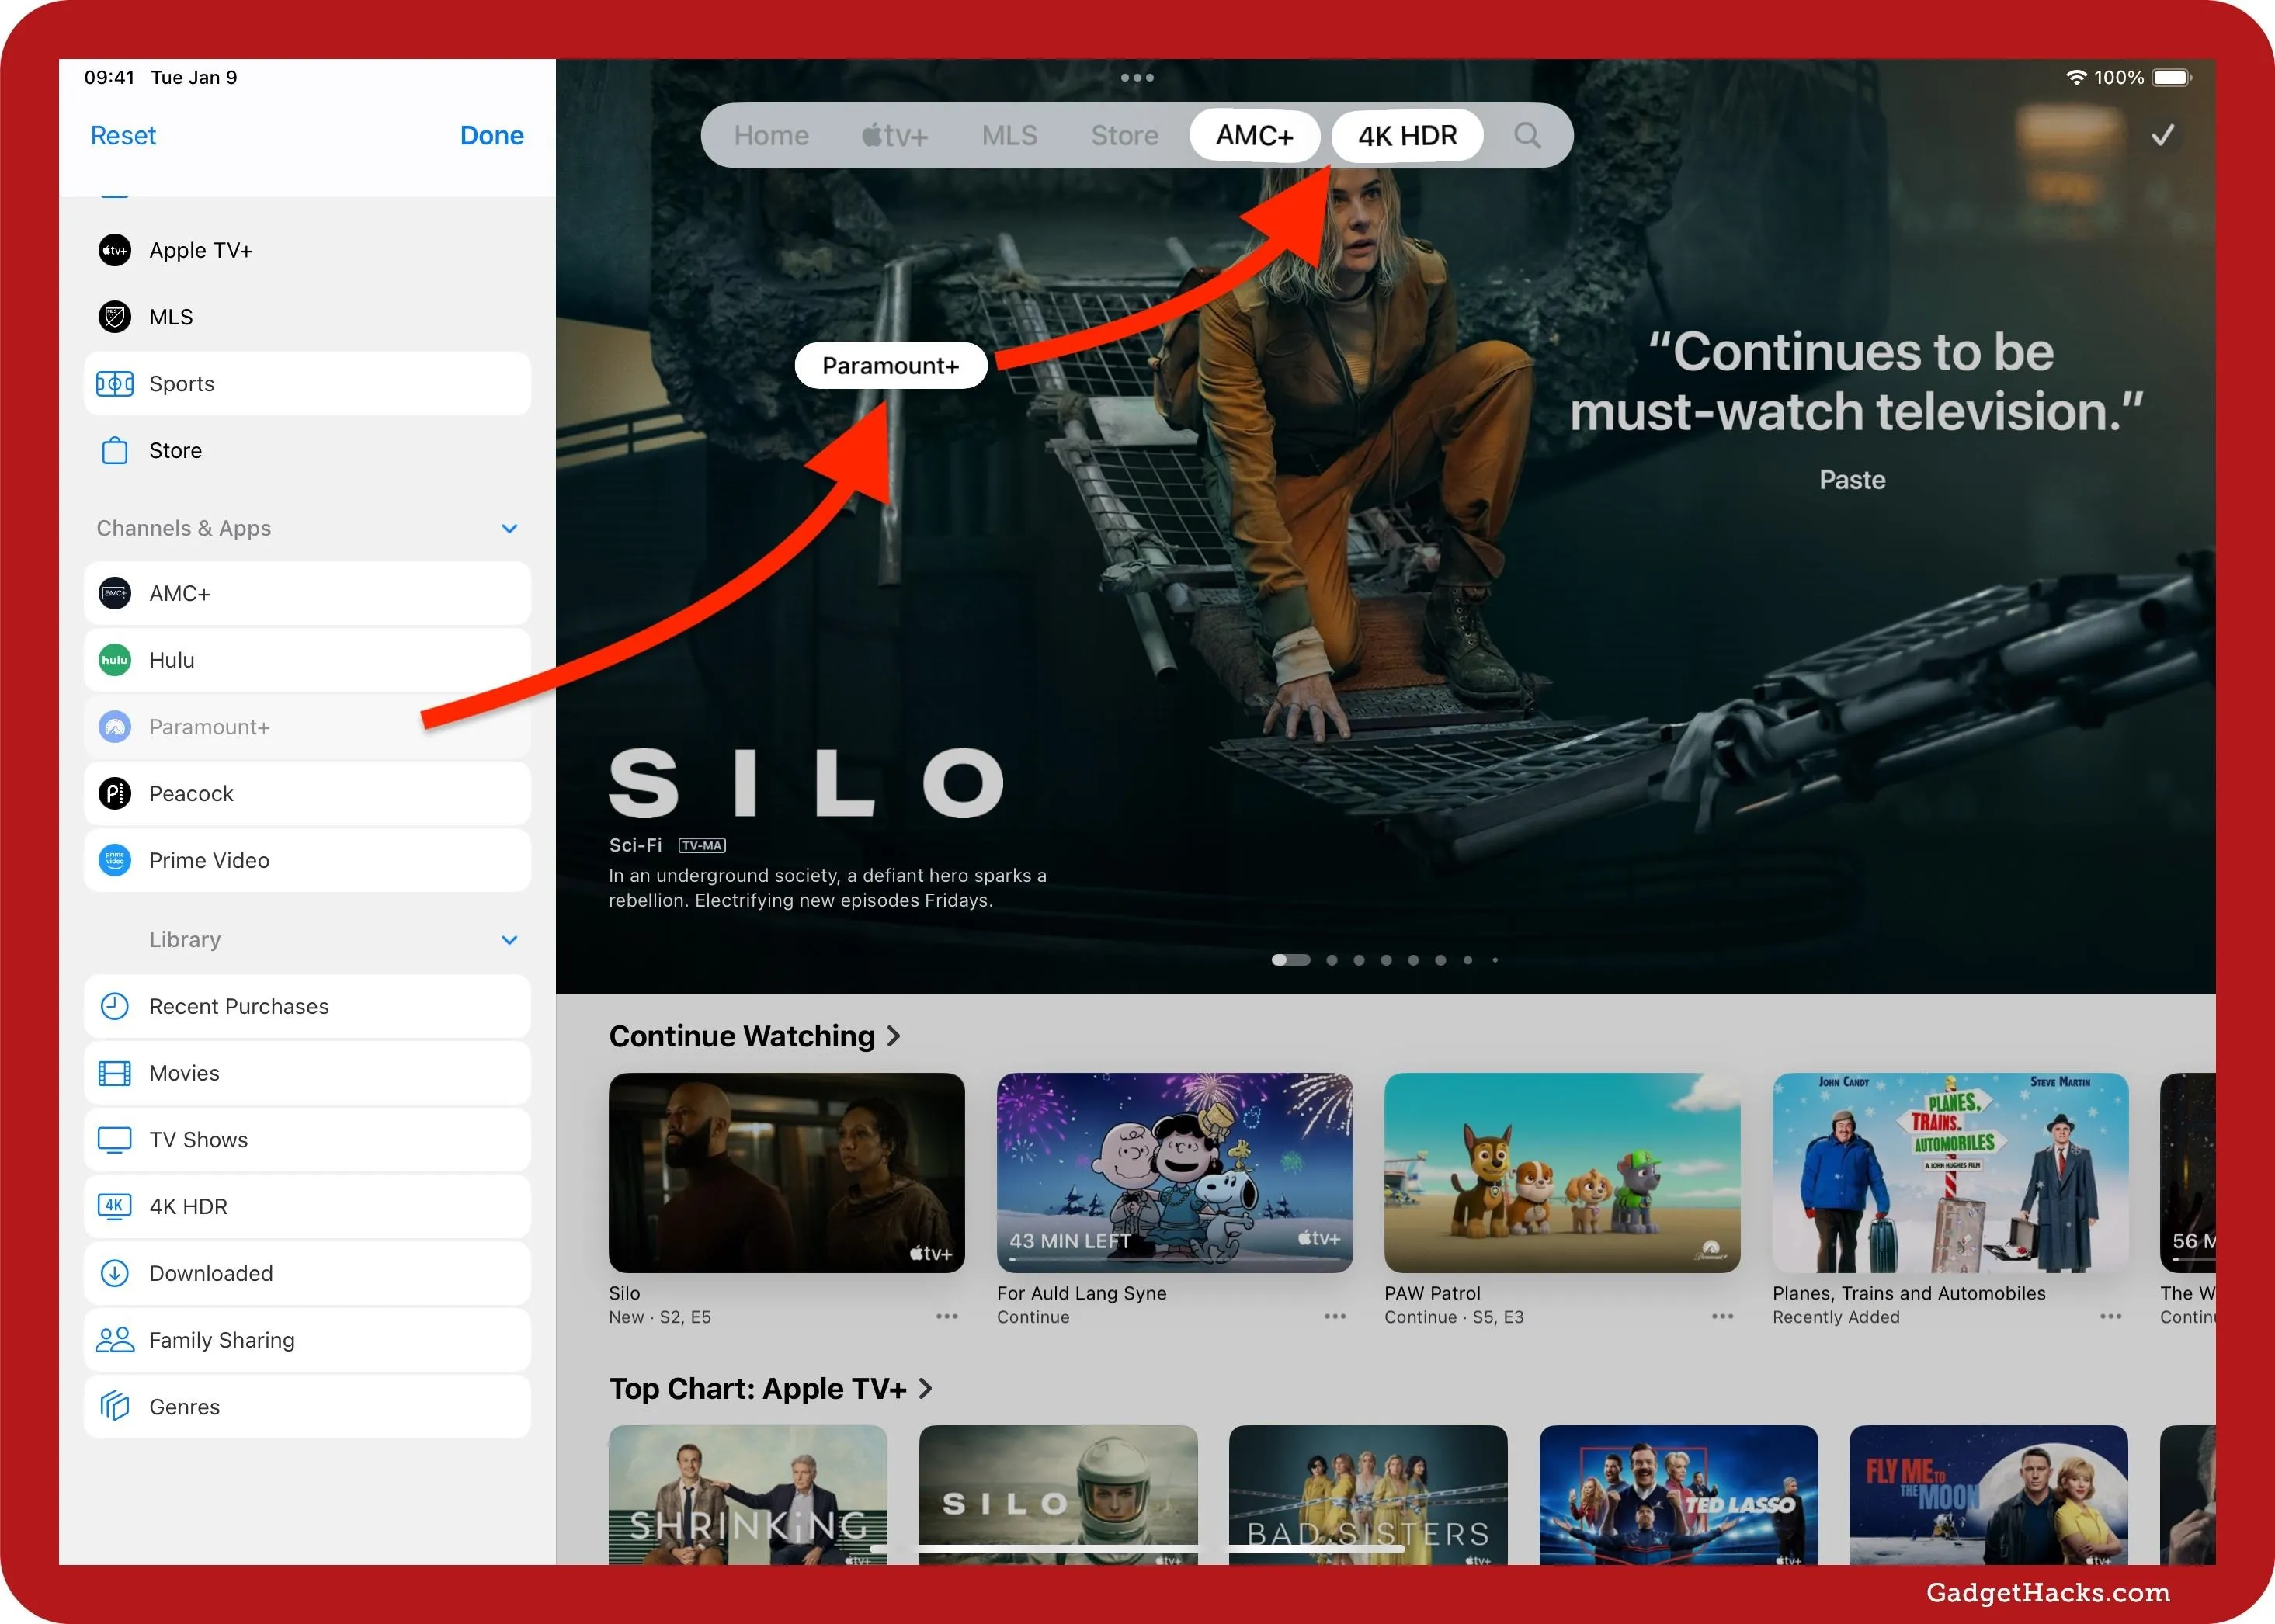2275x1624 pixels.
Task: Collapse the Channels & Apps section
Action: tap(509, 529)
